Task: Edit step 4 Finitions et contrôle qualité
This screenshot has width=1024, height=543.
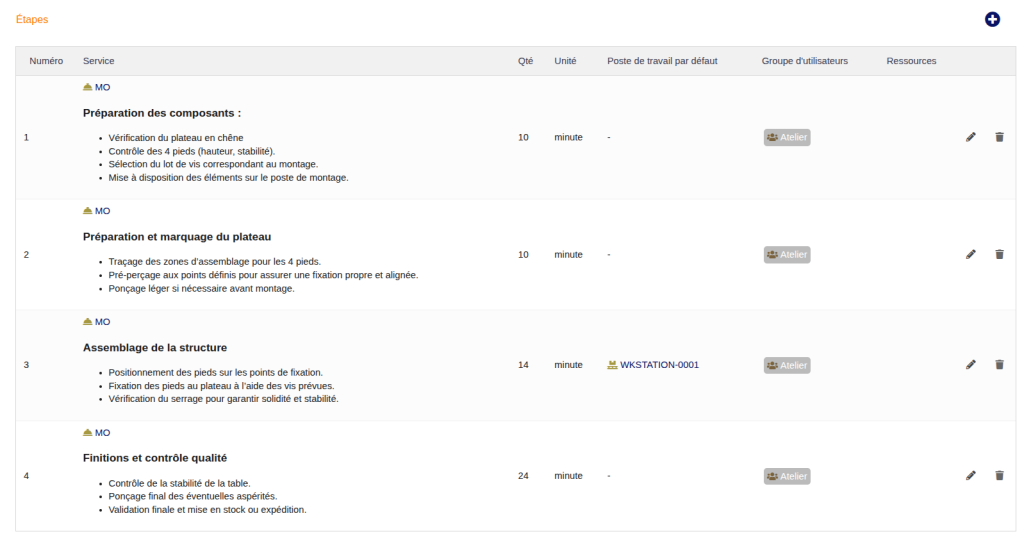Action: pyautogui.click(x=970, y=476)
